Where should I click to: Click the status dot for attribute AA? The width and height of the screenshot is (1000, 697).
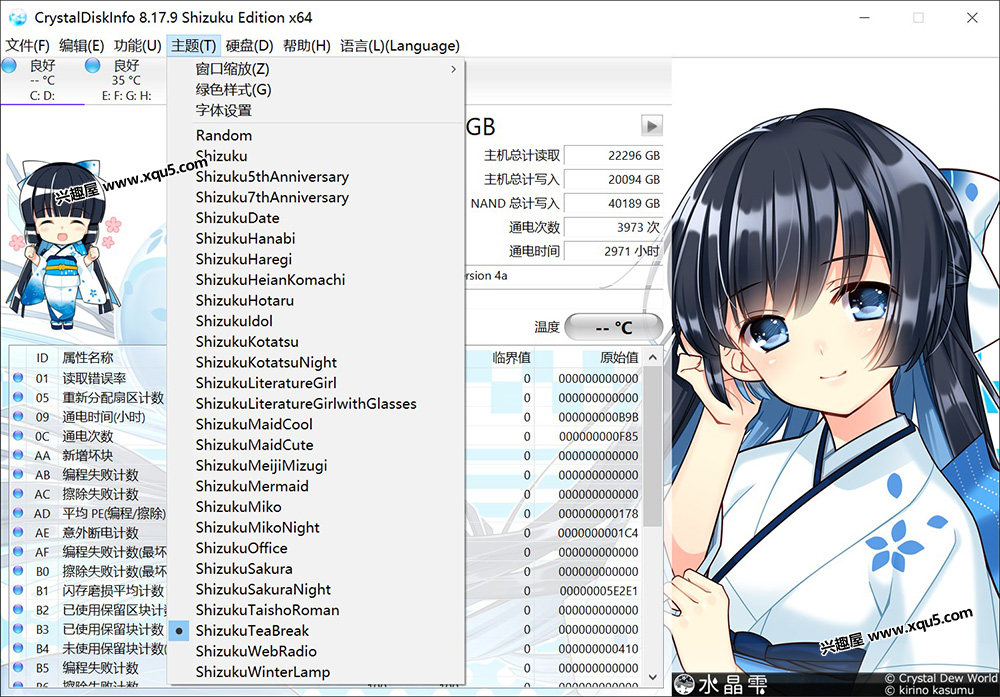(18, 455)
